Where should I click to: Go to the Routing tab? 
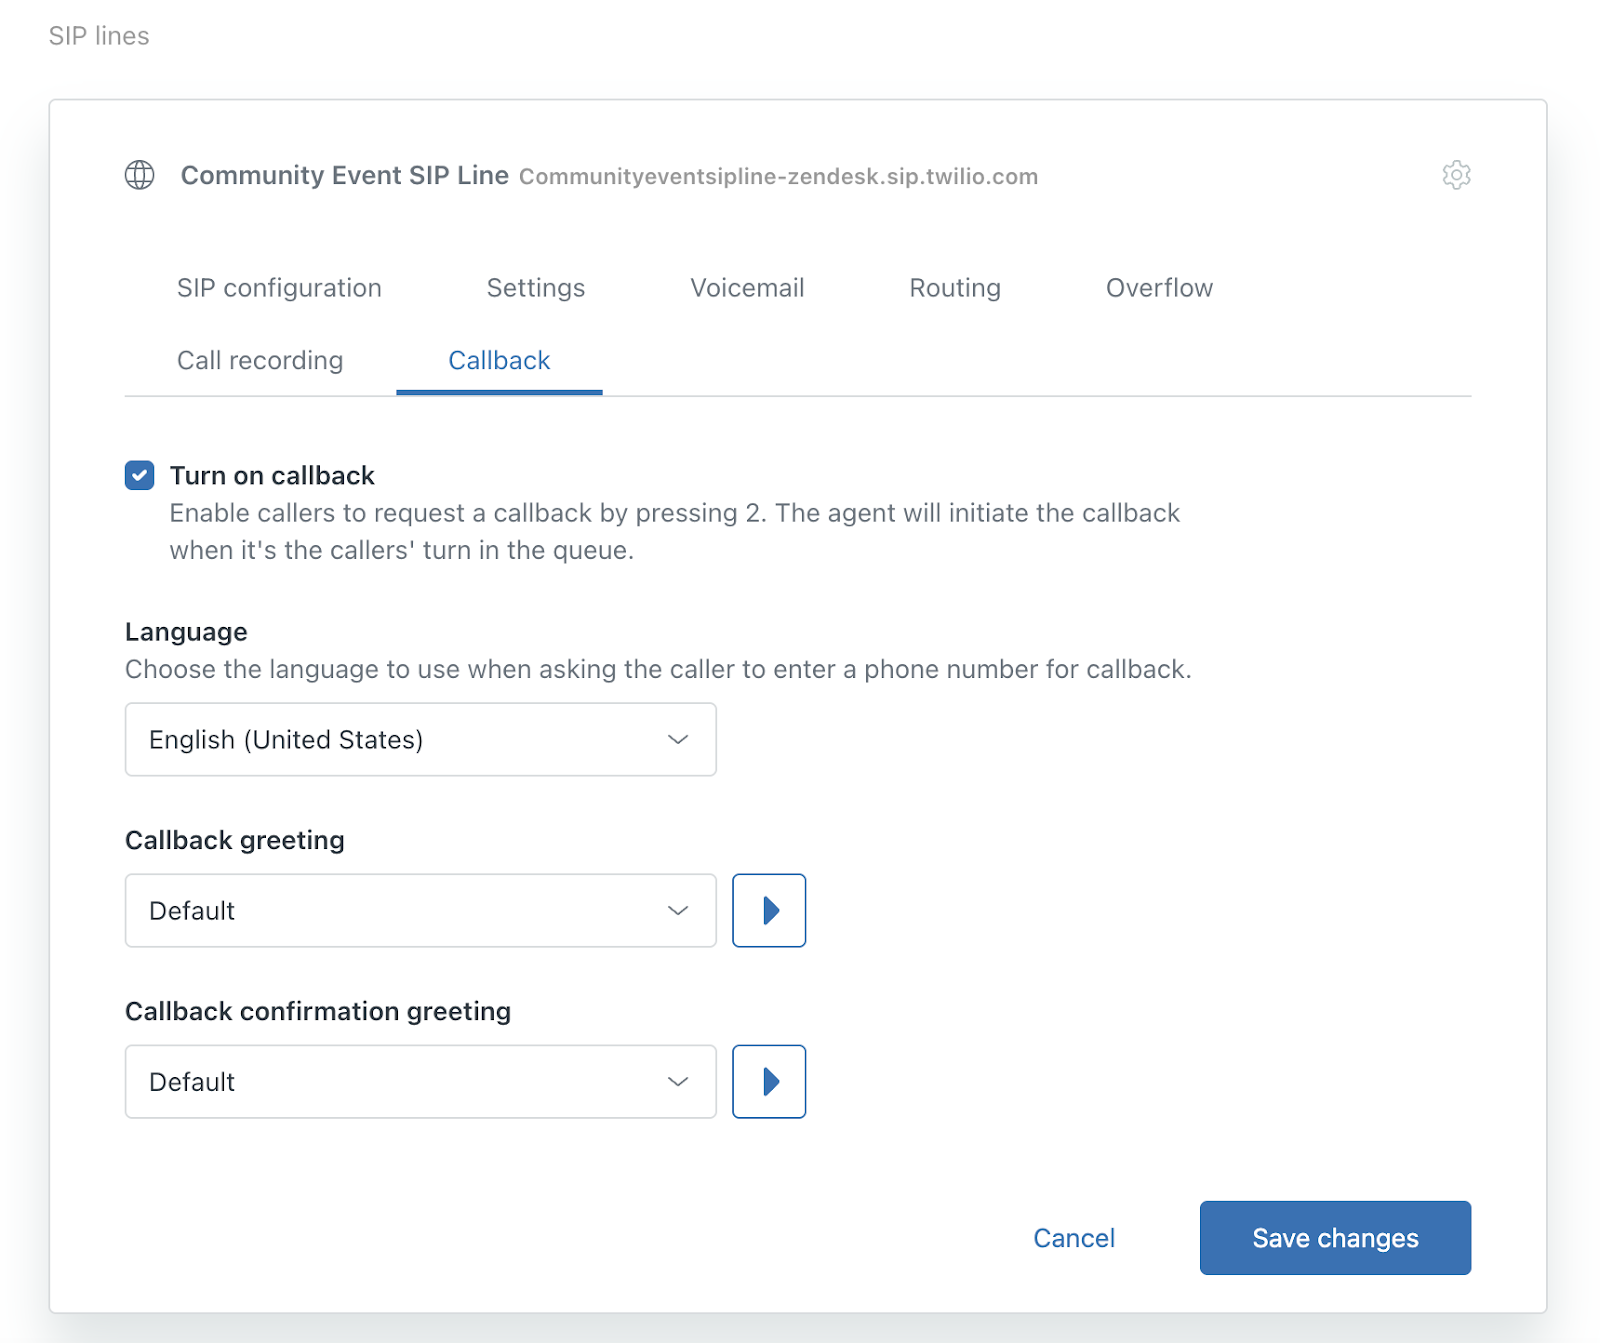pyautogui.click(x=955, y=288)
